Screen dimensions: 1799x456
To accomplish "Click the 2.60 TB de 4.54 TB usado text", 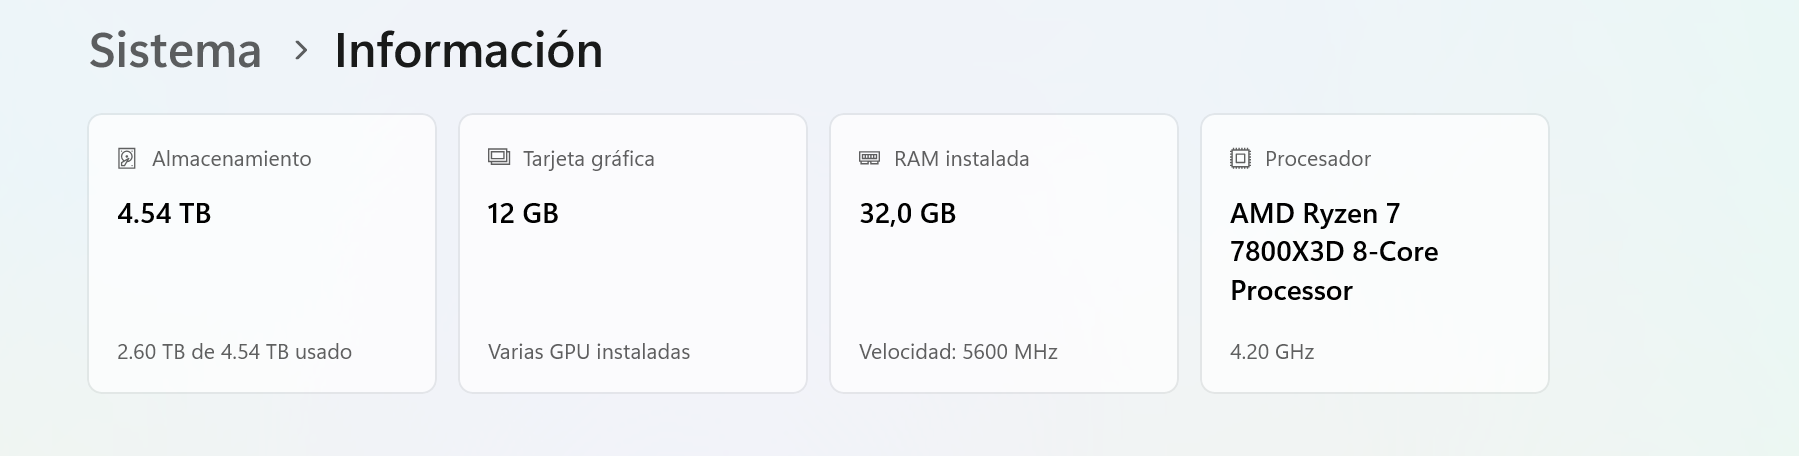I will (x=234, y=352).
